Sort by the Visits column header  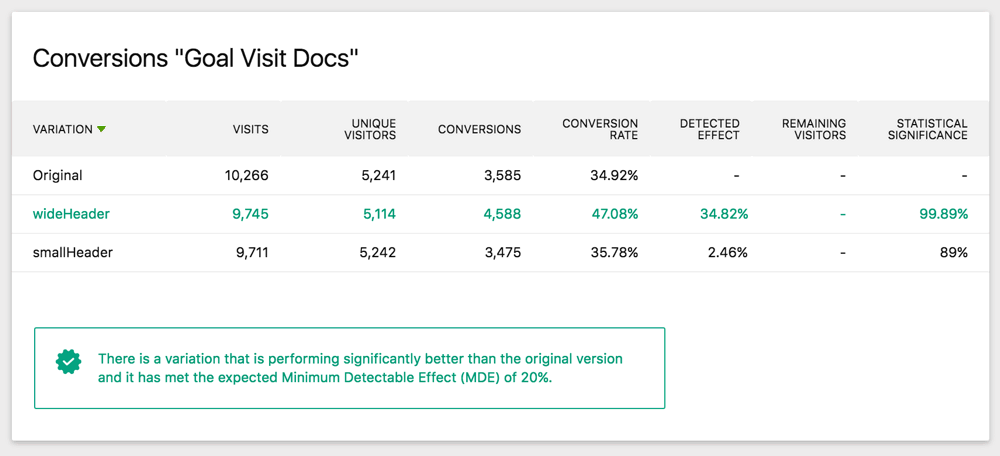click(250, 129)
